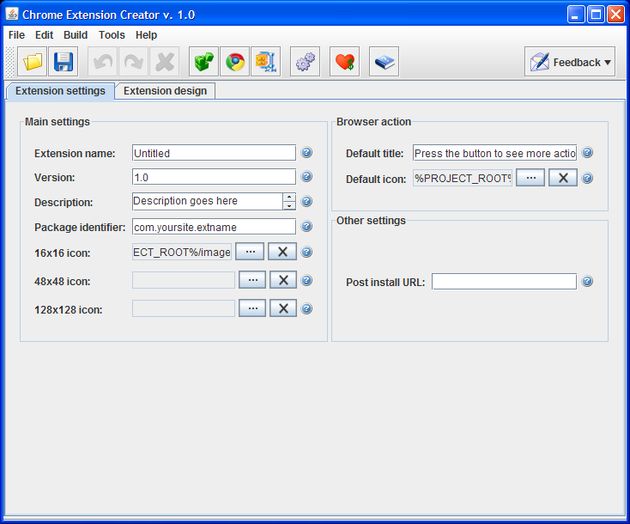Click the Default title input field

(495, 153)
